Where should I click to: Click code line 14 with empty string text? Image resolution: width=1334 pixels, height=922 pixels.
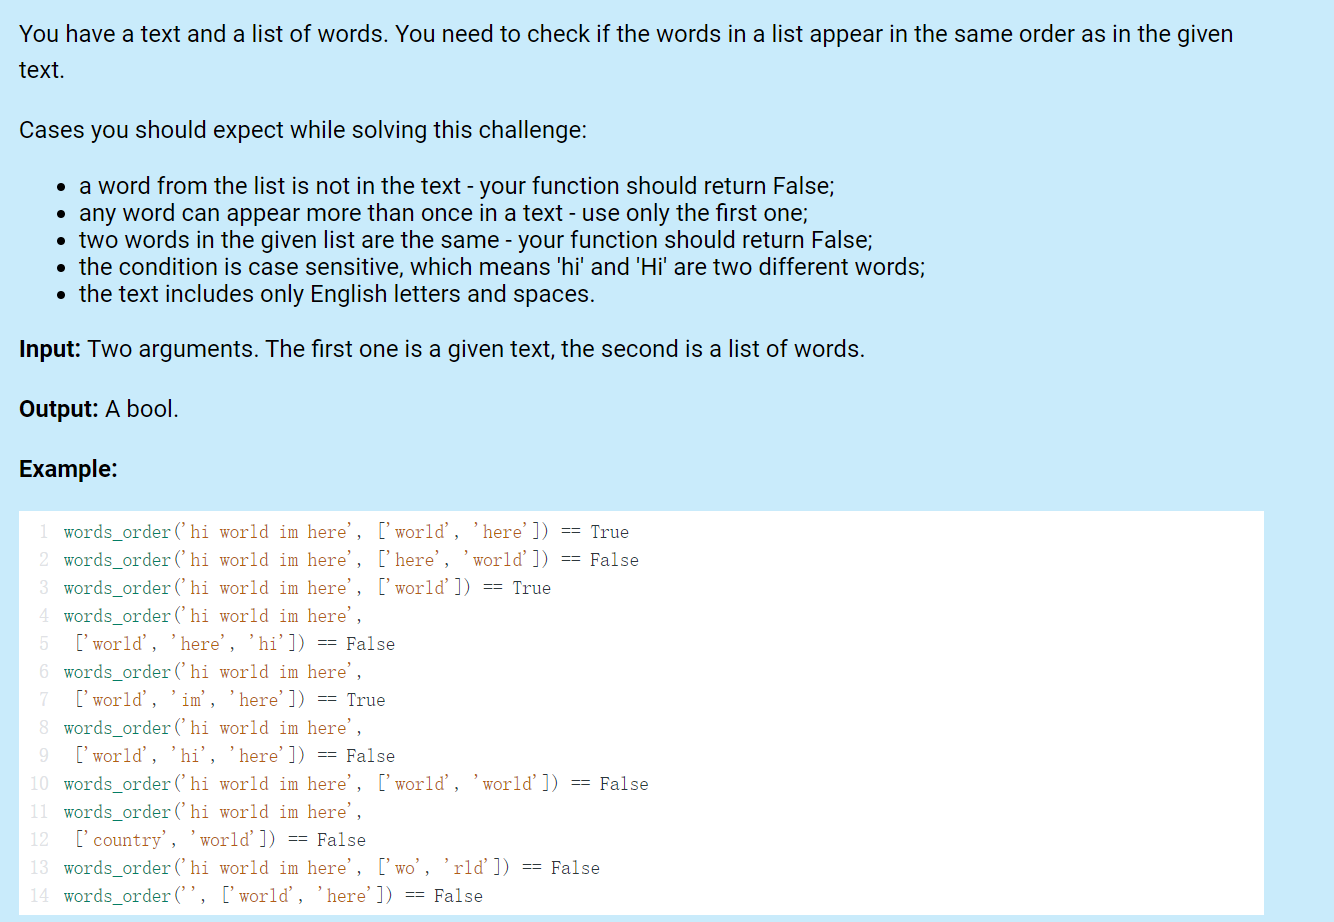point(273,896)
